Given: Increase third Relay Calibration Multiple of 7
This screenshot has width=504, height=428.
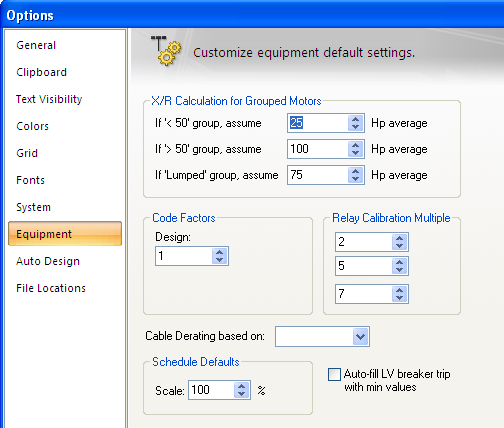Looking at the screenshot, I should coord(399,290).
